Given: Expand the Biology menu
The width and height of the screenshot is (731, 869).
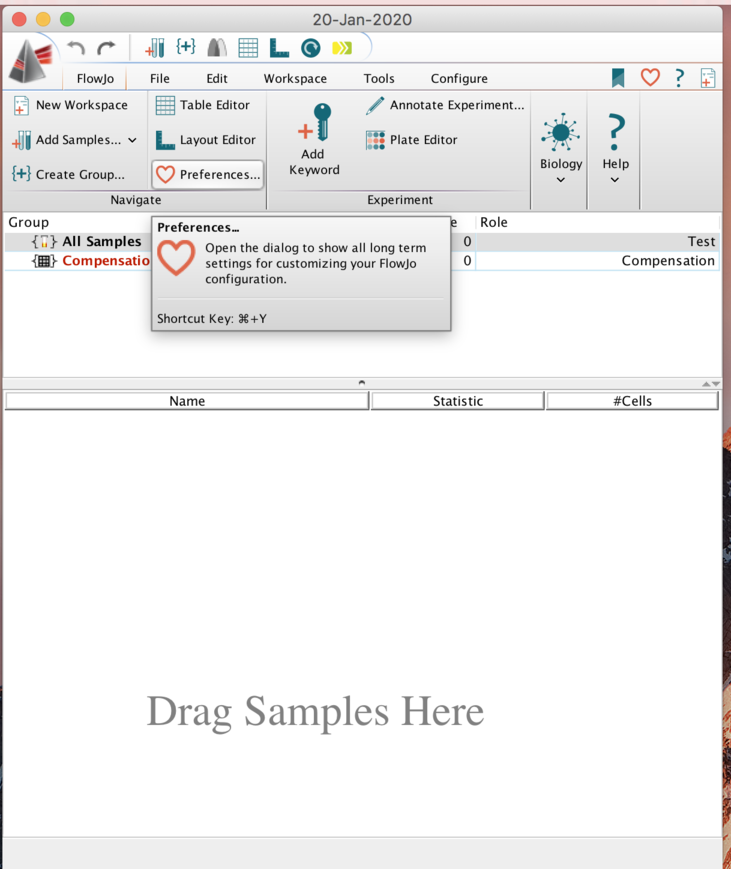Looking at the screenshot, I should pos(561,149).
